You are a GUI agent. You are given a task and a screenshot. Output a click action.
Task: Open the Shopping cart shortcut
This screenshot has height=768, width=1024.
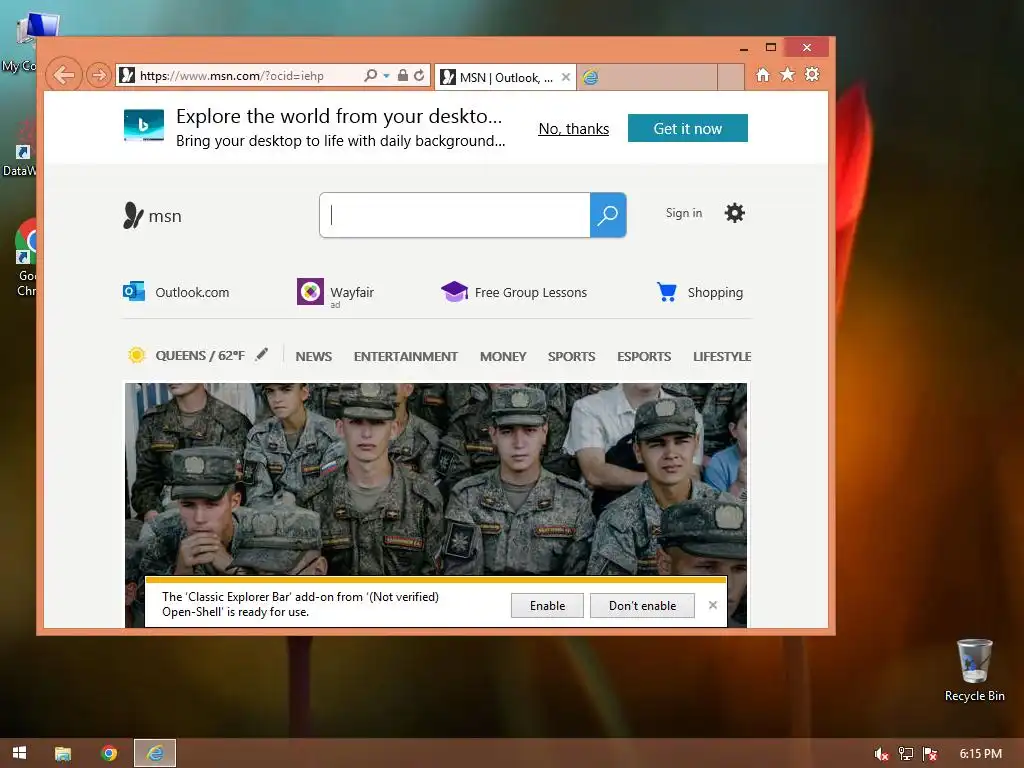699,292
